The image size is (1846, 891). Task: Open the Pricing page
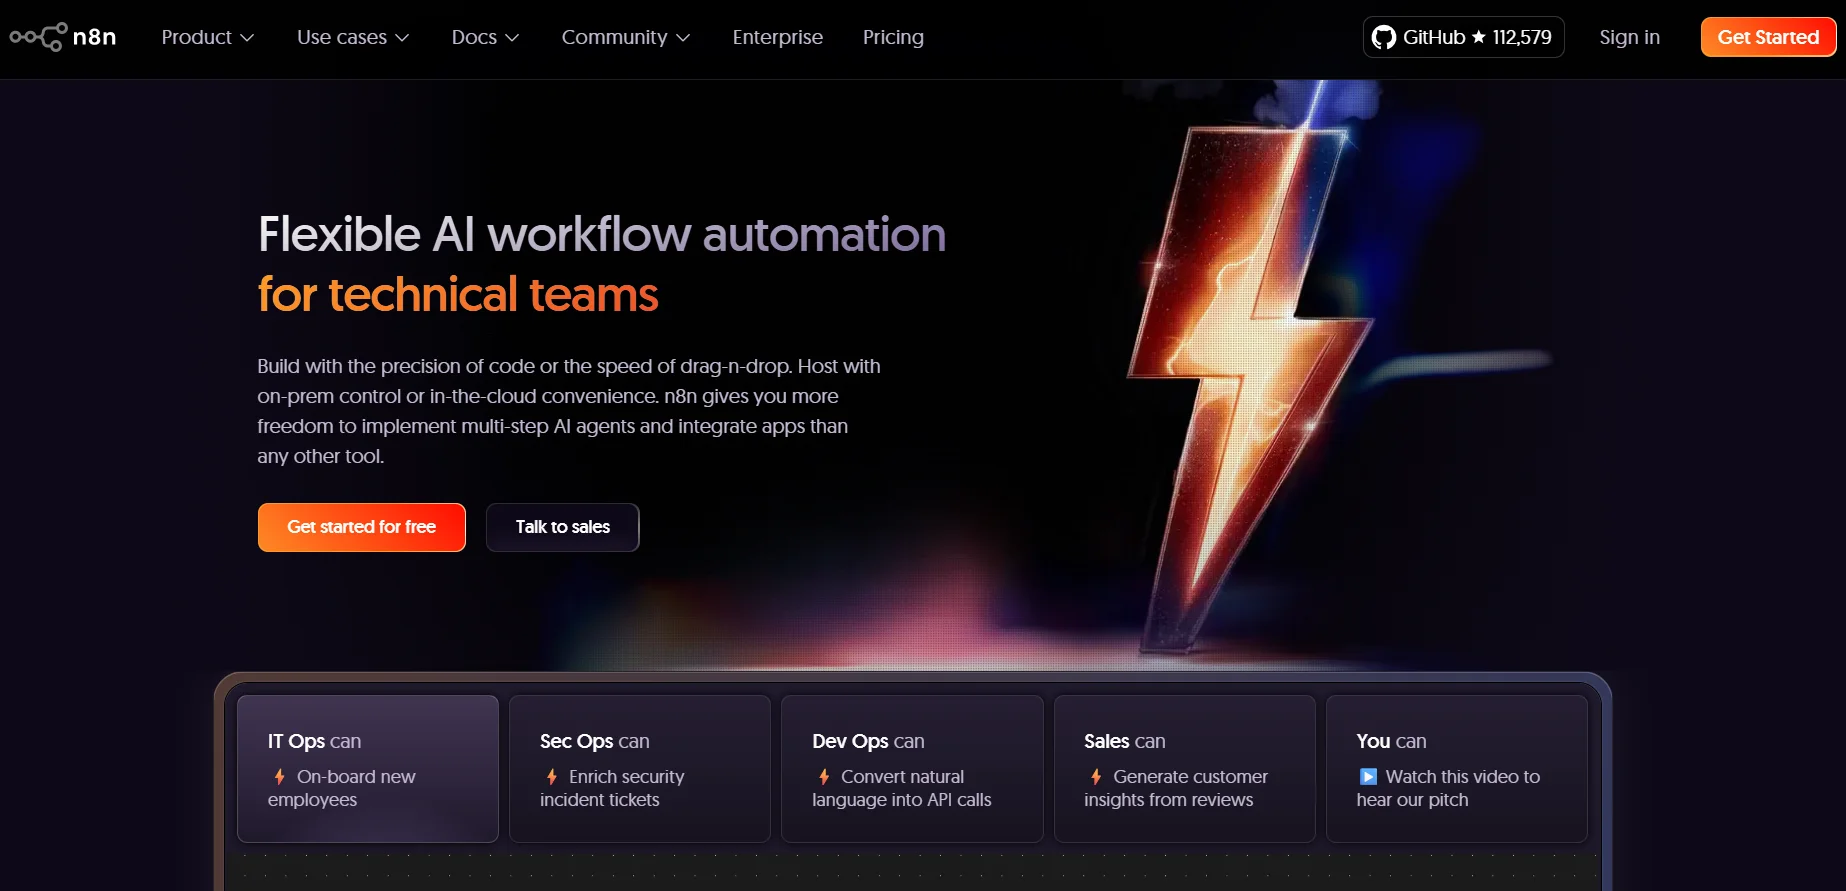[x=893, y=37]
